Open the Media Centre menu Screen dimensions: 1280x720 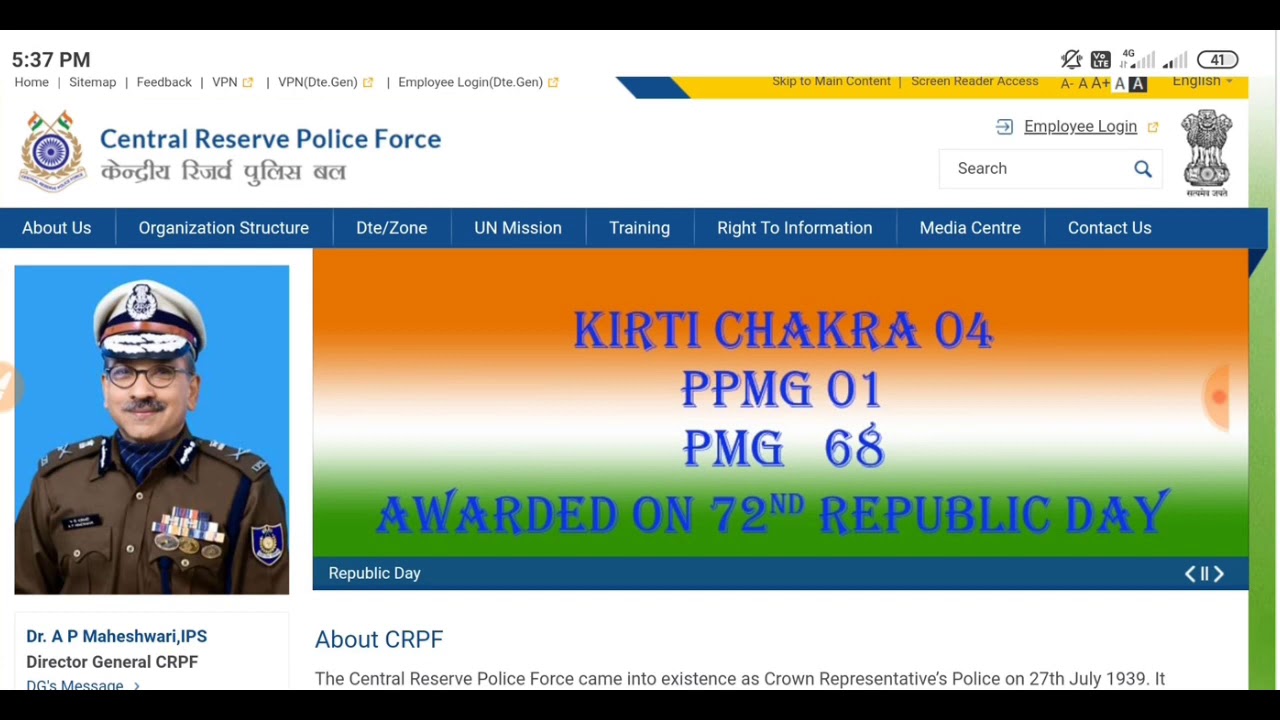pyautogui.click(x=970, y=228)
